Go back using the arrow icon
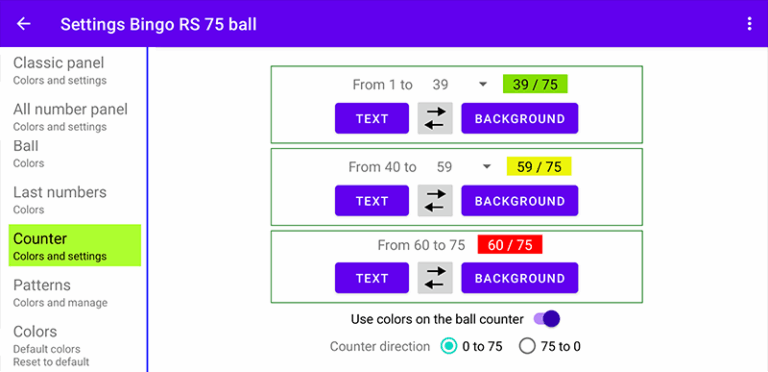768x372 pixels. (x=24, y=23)
